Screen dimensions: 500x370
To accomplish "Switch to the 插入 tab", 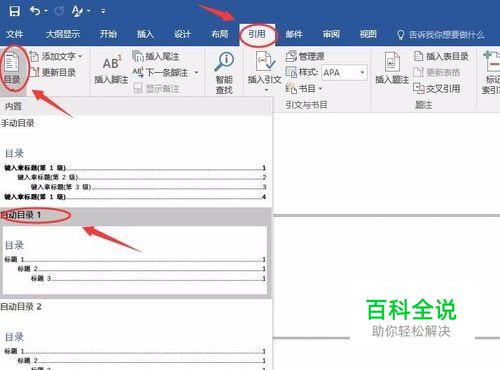I will (145, 34).
